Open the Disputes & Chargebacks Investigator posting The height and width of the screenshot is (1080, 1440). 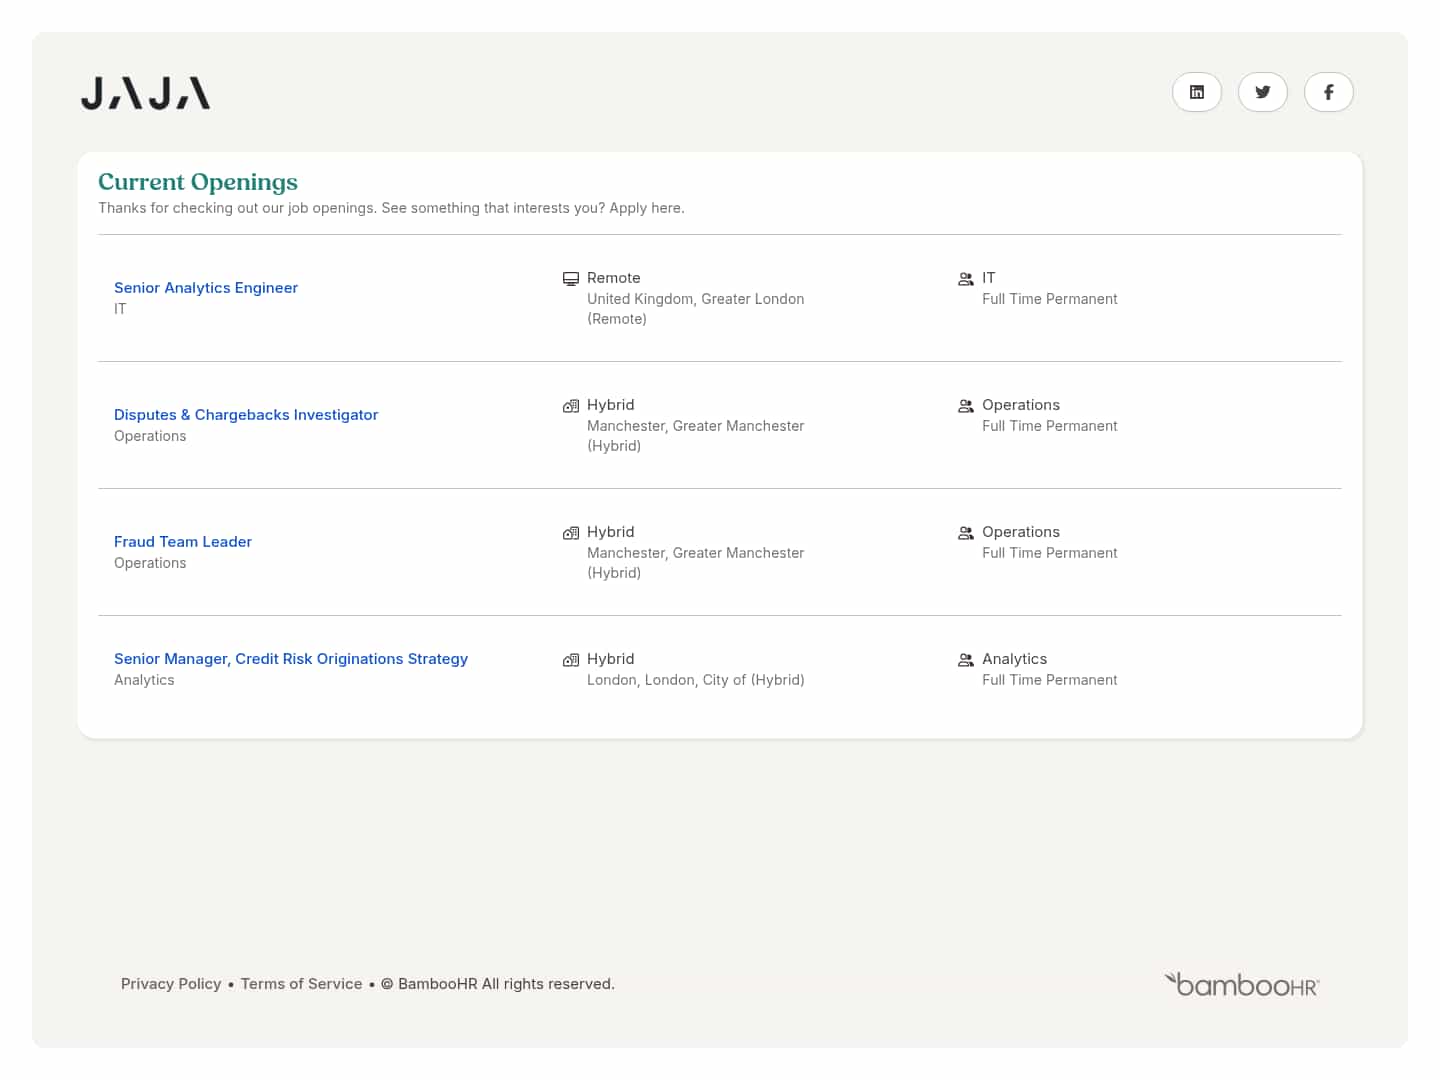point(246,415)
